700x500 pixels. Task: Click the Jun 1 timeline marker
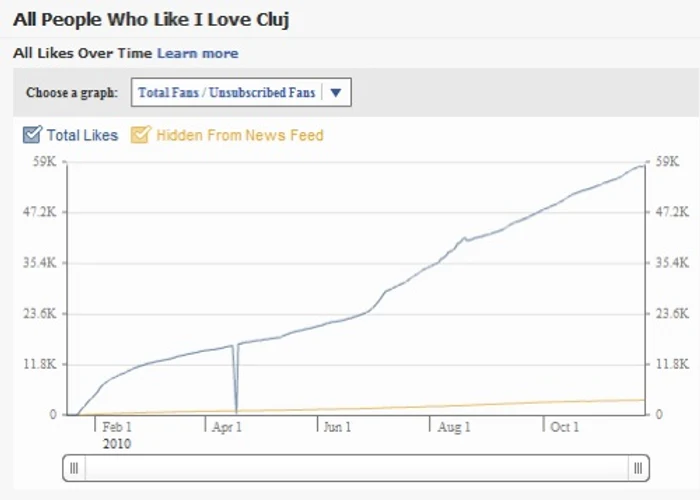(x=337, y=427)
